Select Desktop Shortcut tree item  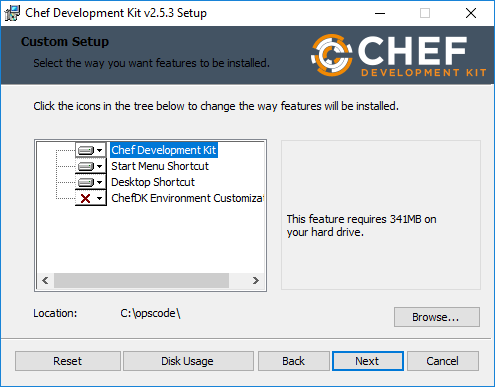tap(153, 182)
